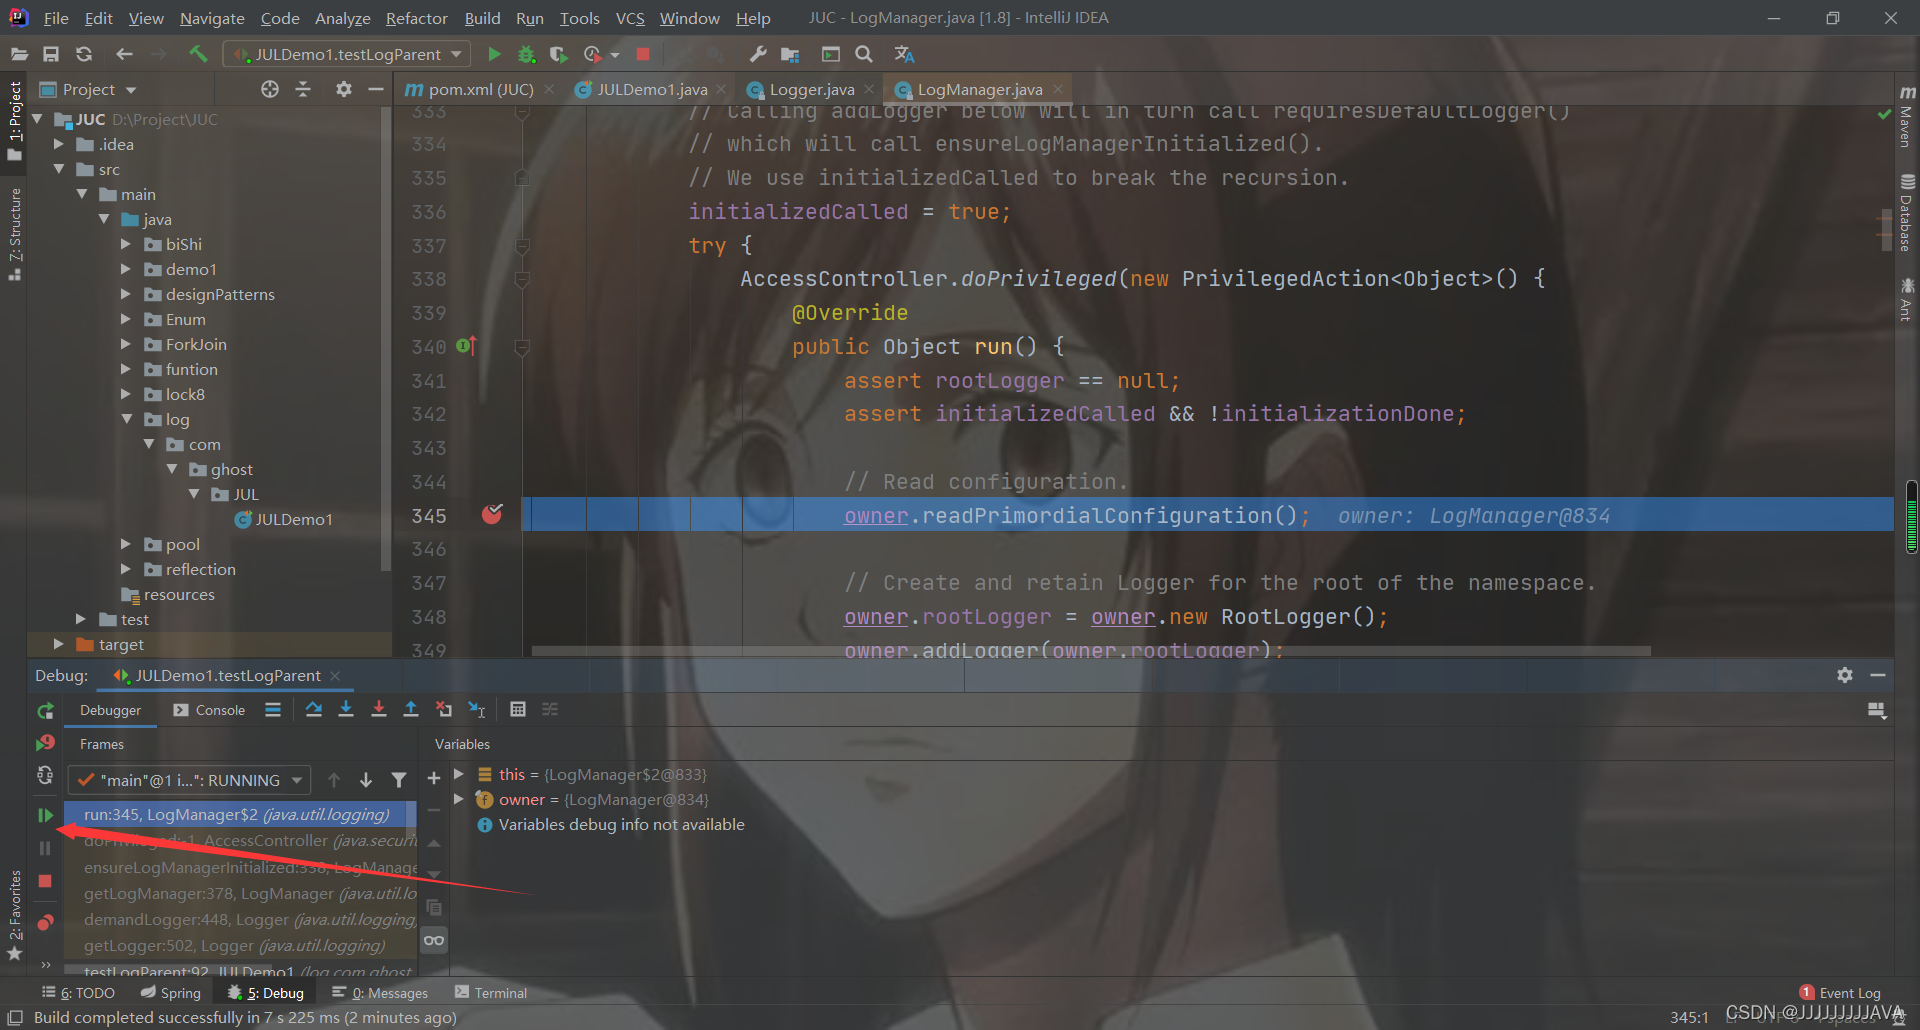Expand the target folder in tree
The image size is (1920, 1030).
click(59, 644)
